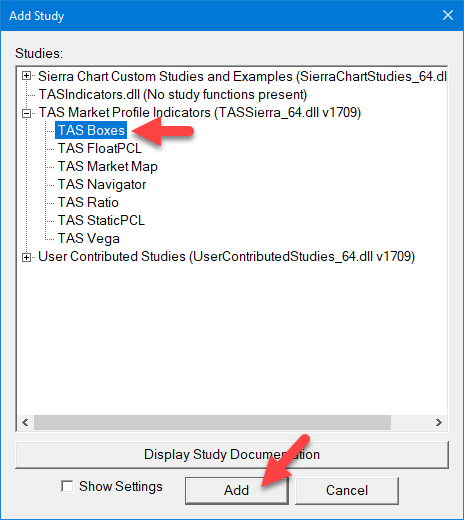Select TAS Ratio study
464x520 pixels.
click(88, 202)
